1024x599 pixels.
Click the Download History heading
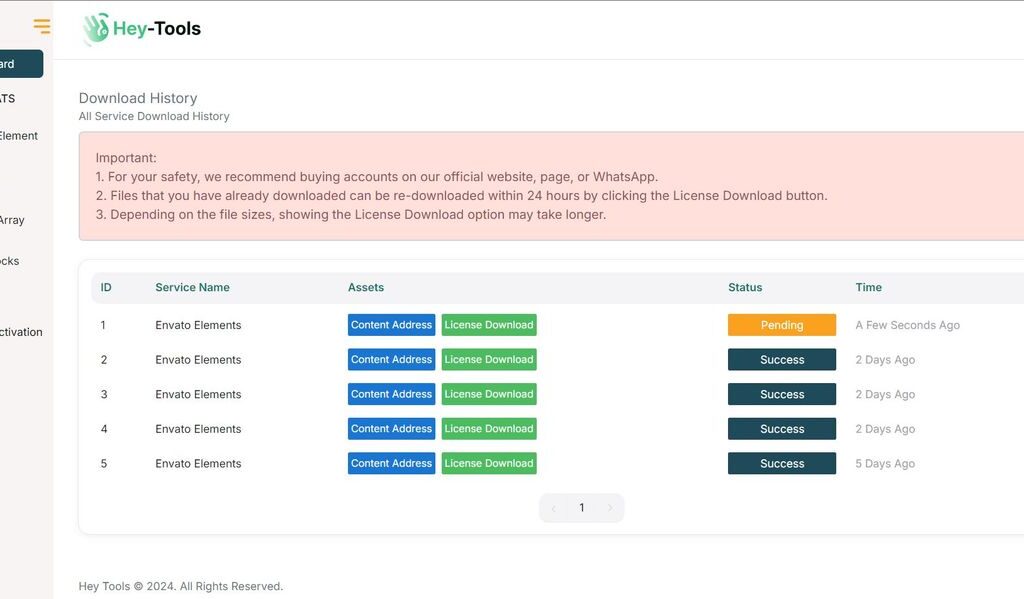138,98
